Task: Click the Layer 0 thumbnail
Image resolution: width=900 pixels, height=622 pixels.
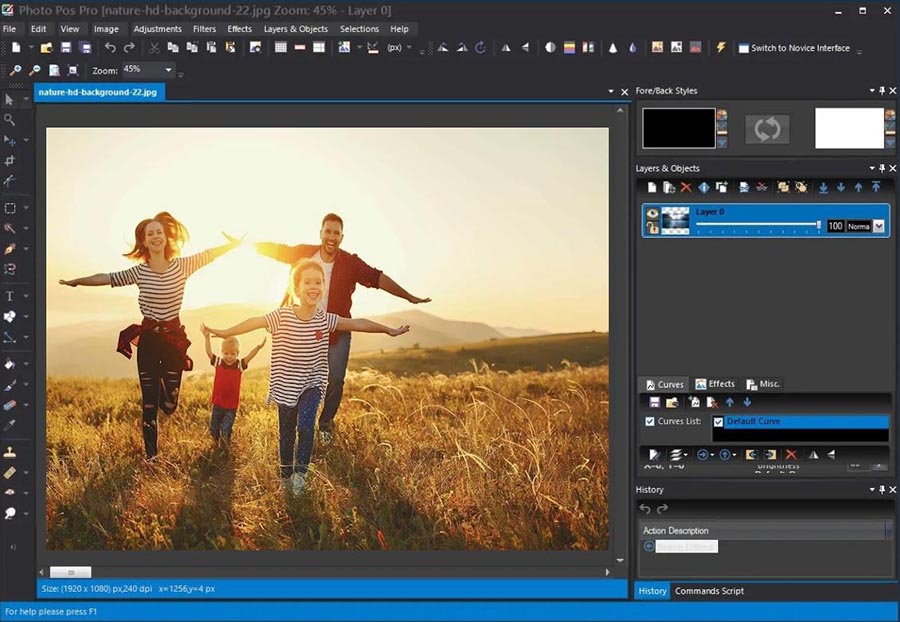Action: pyautogui.click(x=676, y=220)
